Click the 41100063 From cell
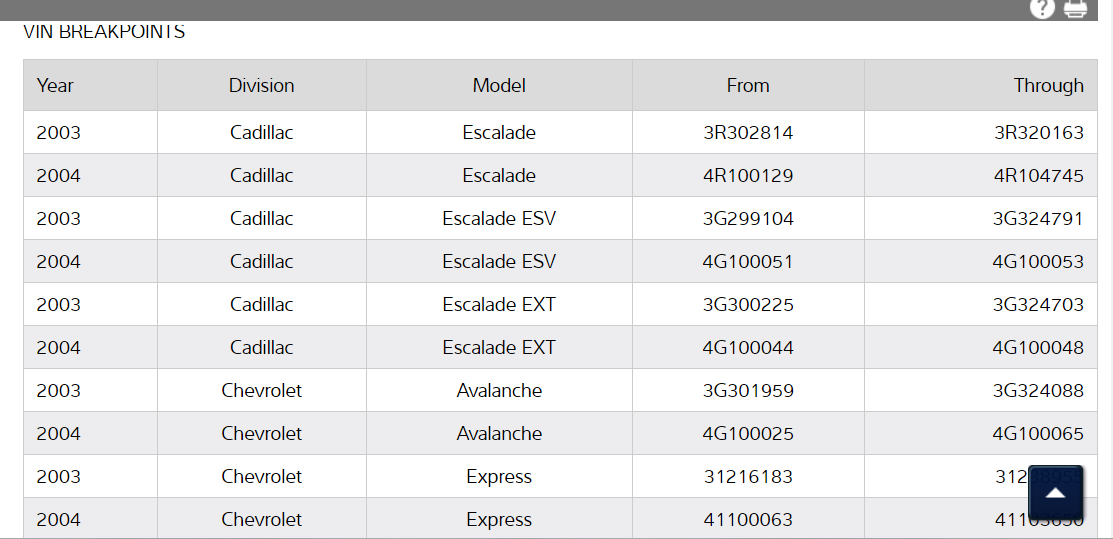The height and width of the screenshot is (539, 1113). (748, 519)
